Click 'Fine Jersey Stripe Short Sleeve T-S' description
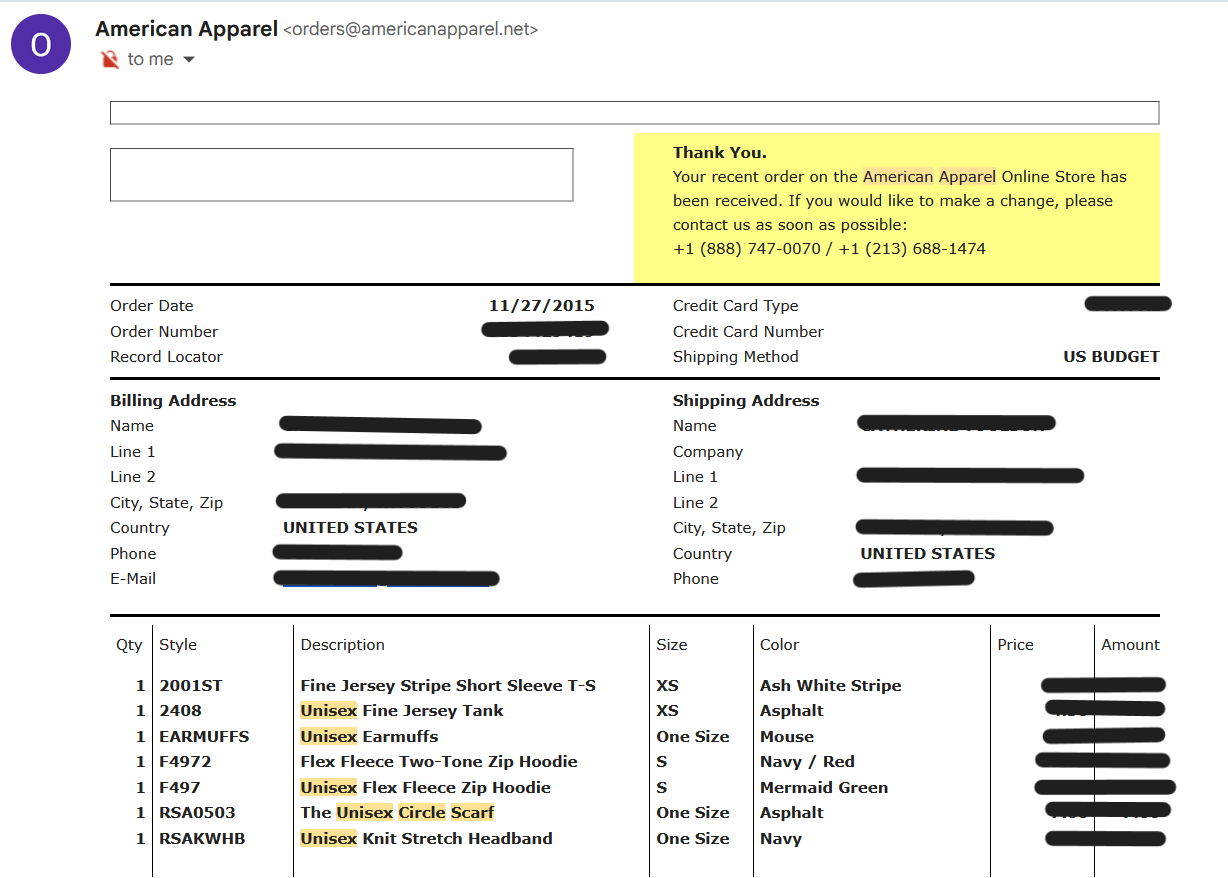Viewport: 1228px width, 878px height. 448,686
